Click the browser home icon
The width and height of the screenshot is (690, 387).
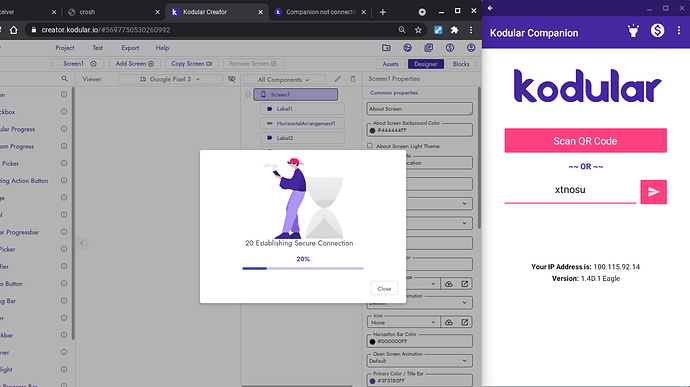(x=14, y=30)
